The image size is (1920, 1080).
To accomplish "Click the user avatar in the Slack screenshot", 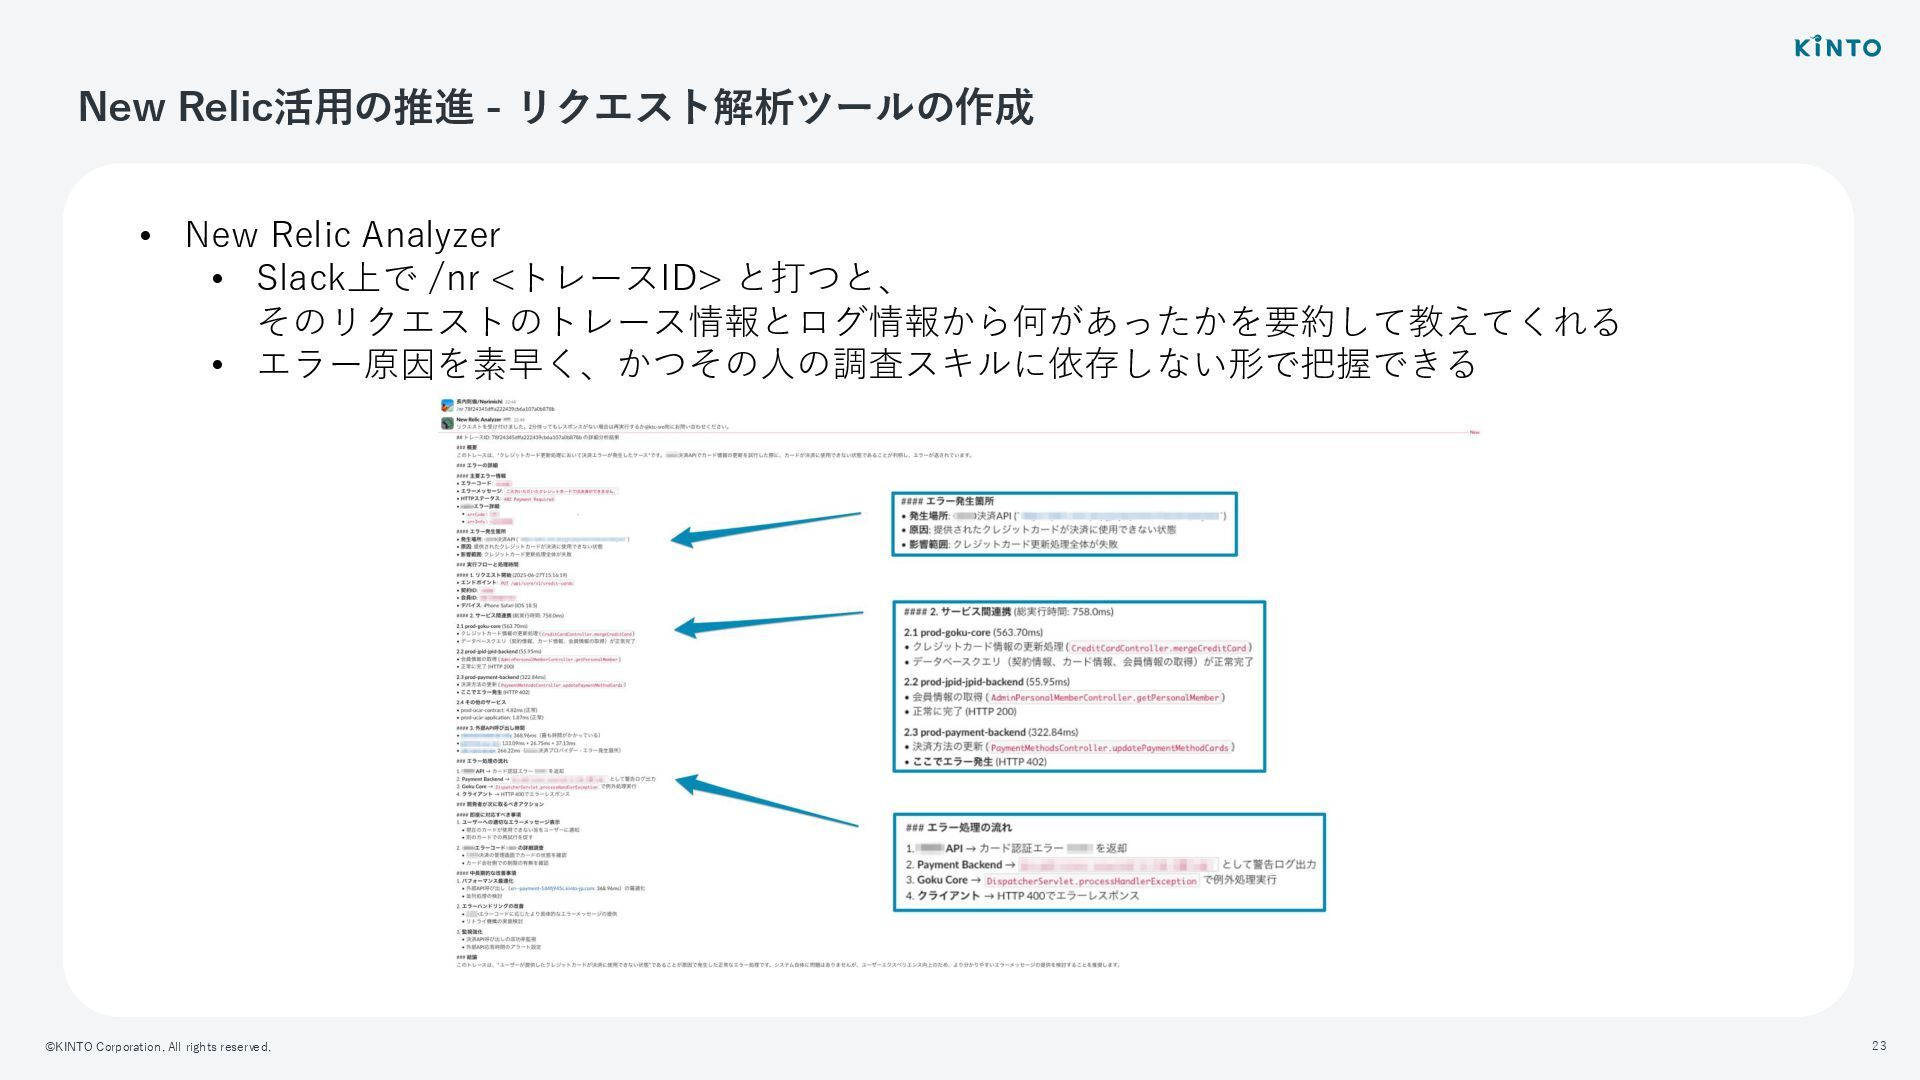I will point(447,405).
